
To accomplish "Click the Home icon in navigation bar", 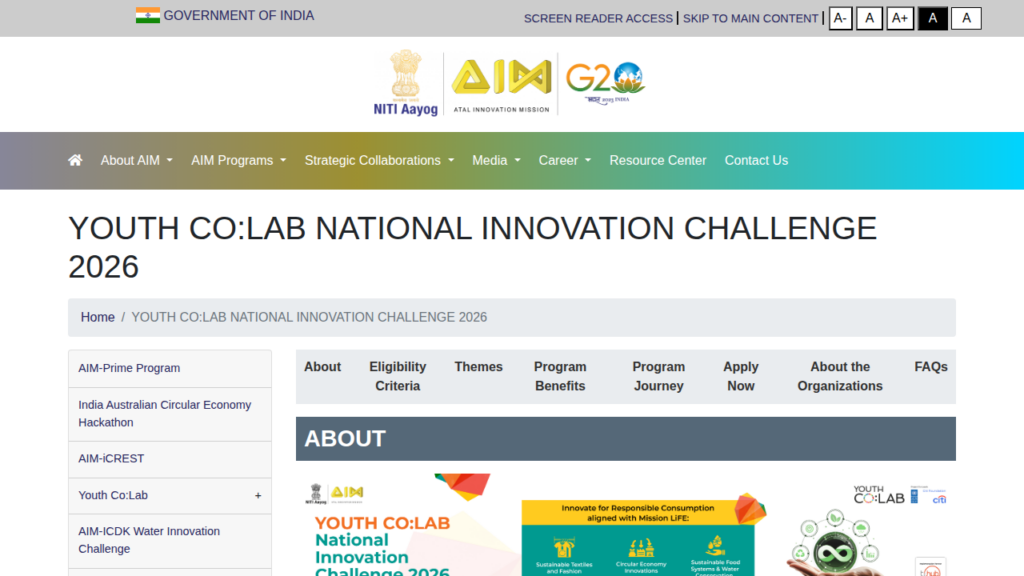I will click(75, 160).
